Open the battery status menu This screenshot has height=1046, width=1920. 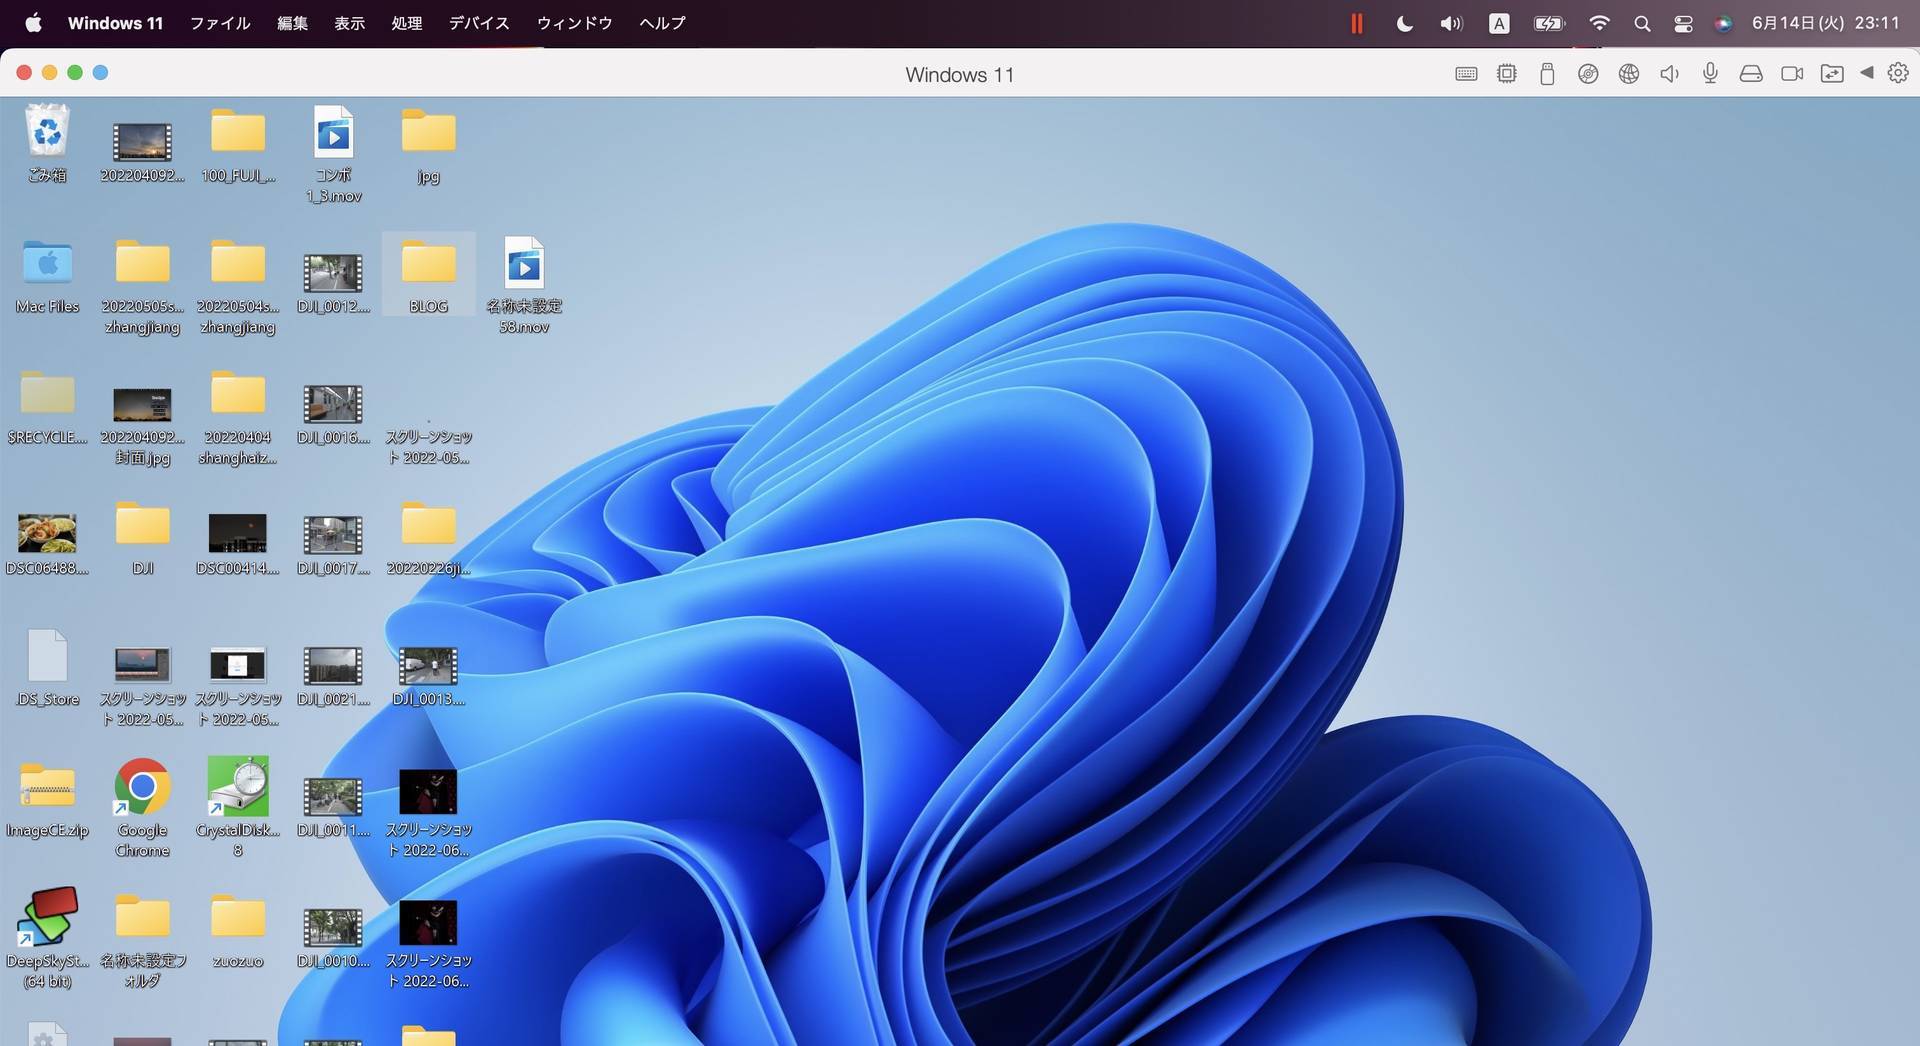click(x=1549, y=23)
